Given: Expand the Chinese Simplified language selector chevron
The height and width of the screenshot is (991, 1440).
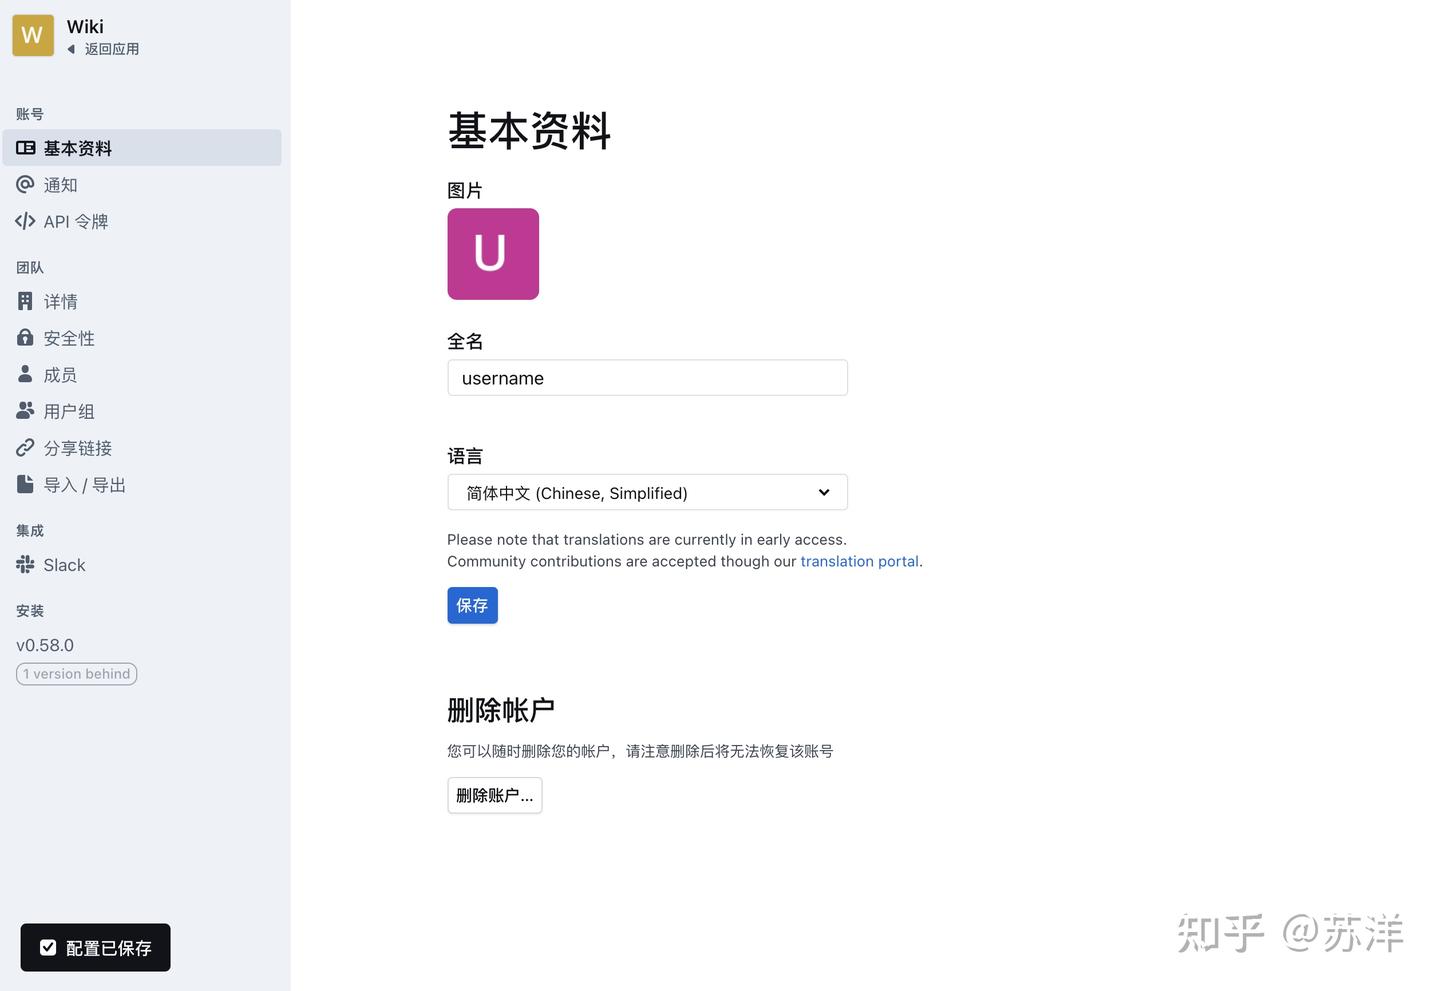Looking at the screenshot, I should pos(823,492).
